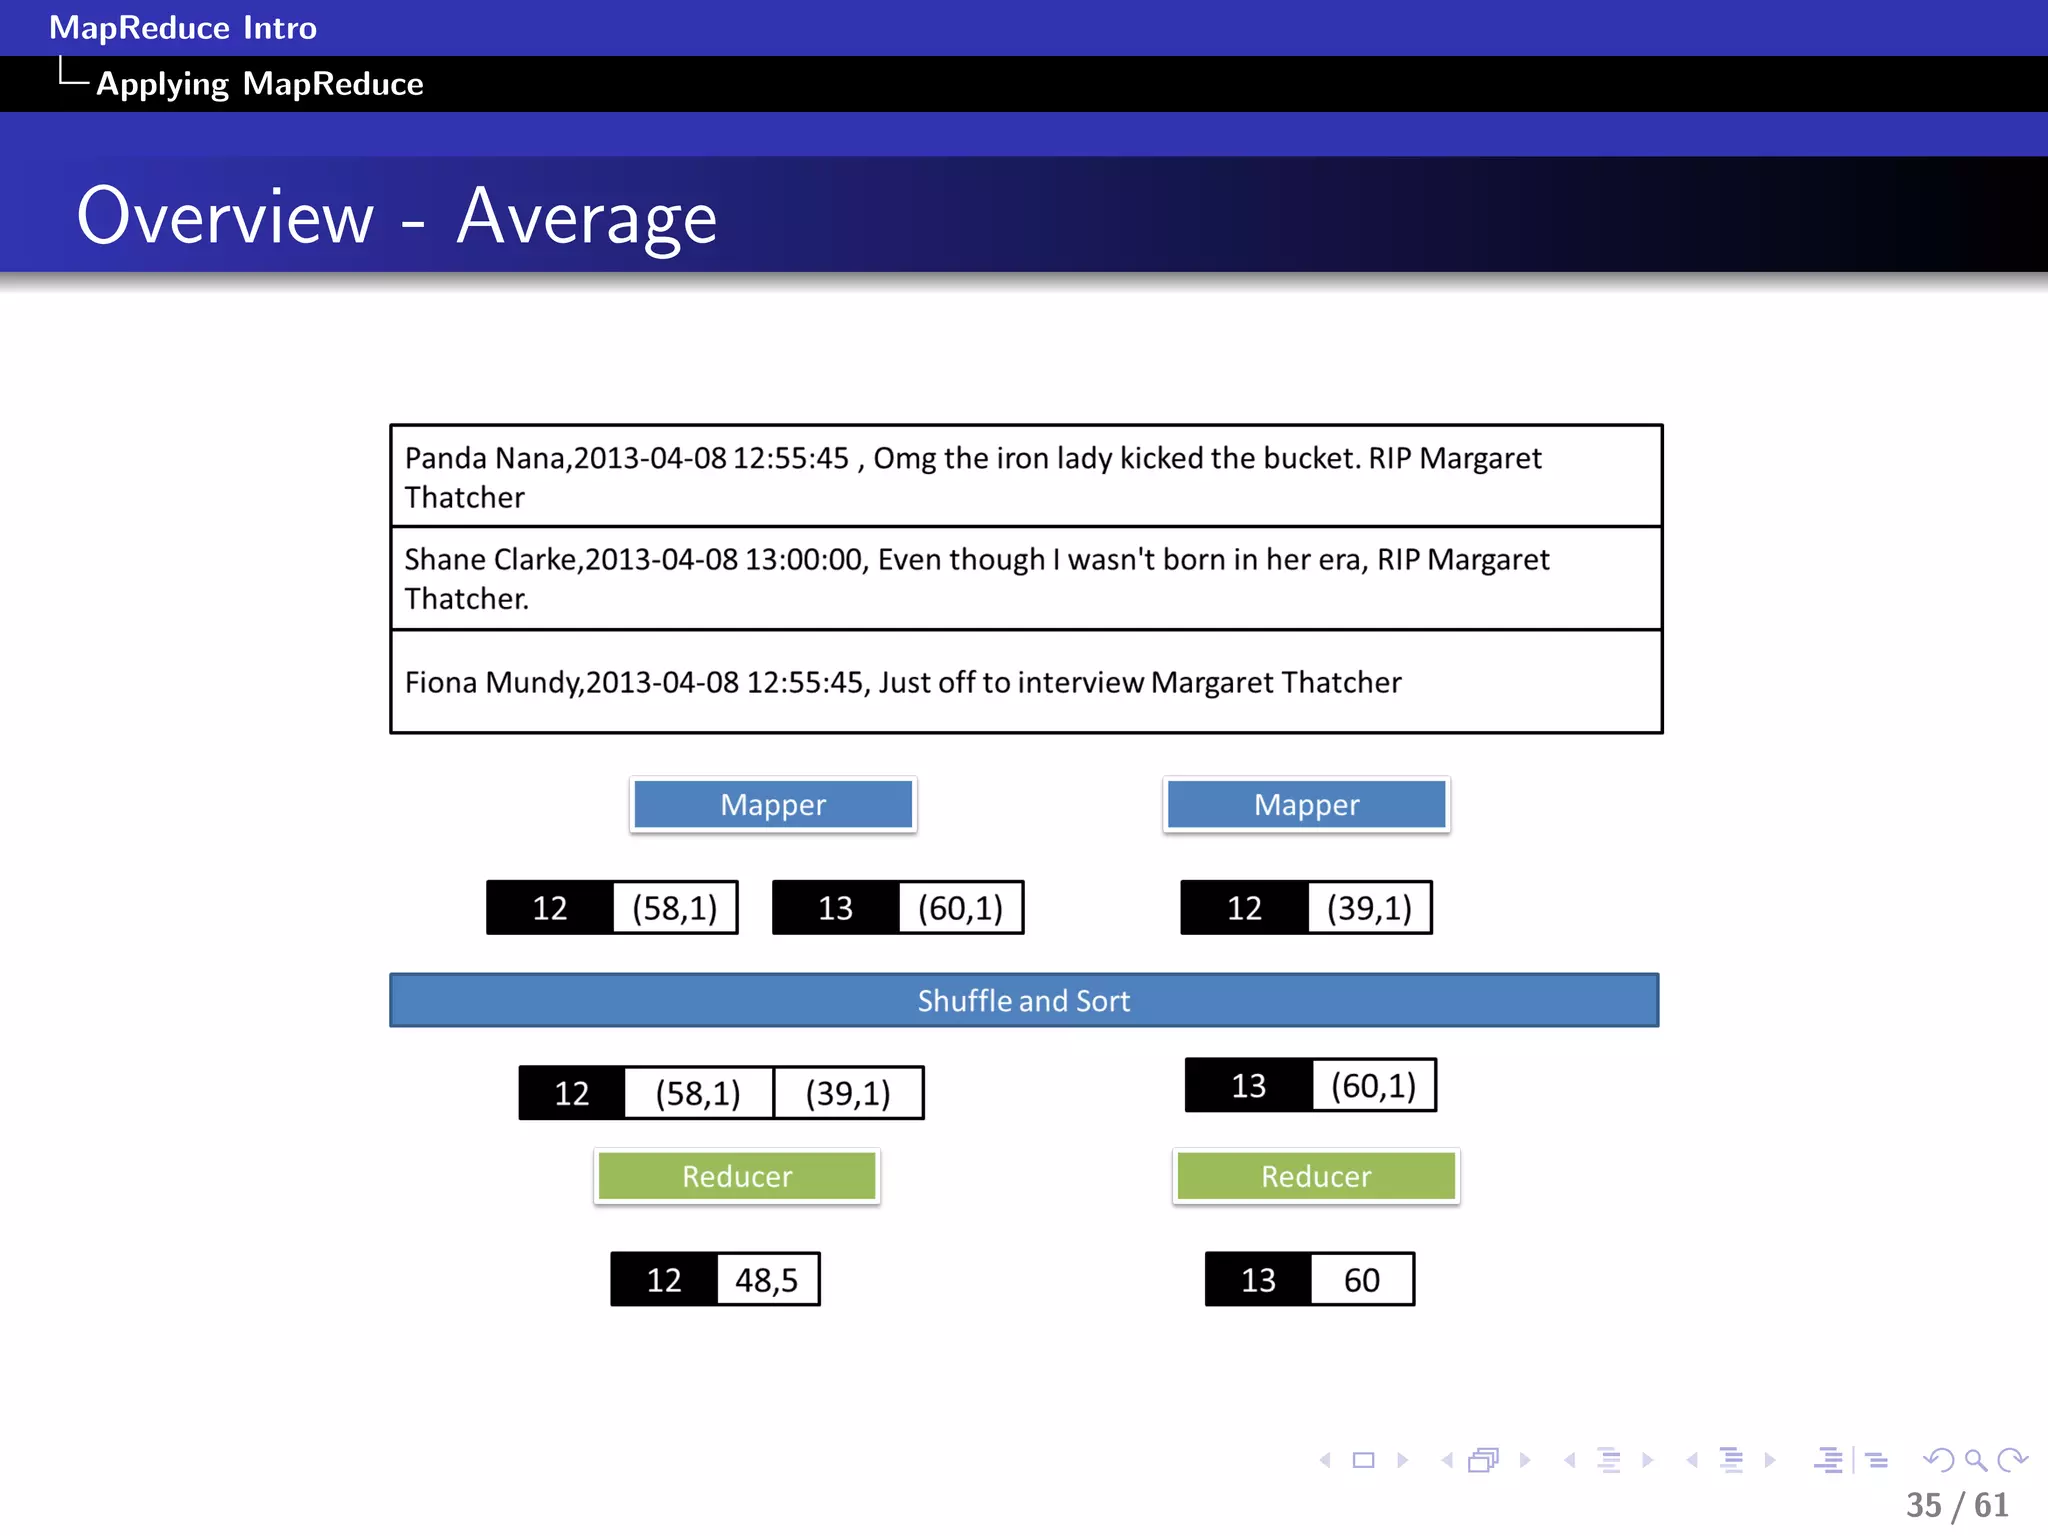Go to the previous slide arrow
This screenshot has width=2048, height=1536.
click(x=1326, y=1460)
